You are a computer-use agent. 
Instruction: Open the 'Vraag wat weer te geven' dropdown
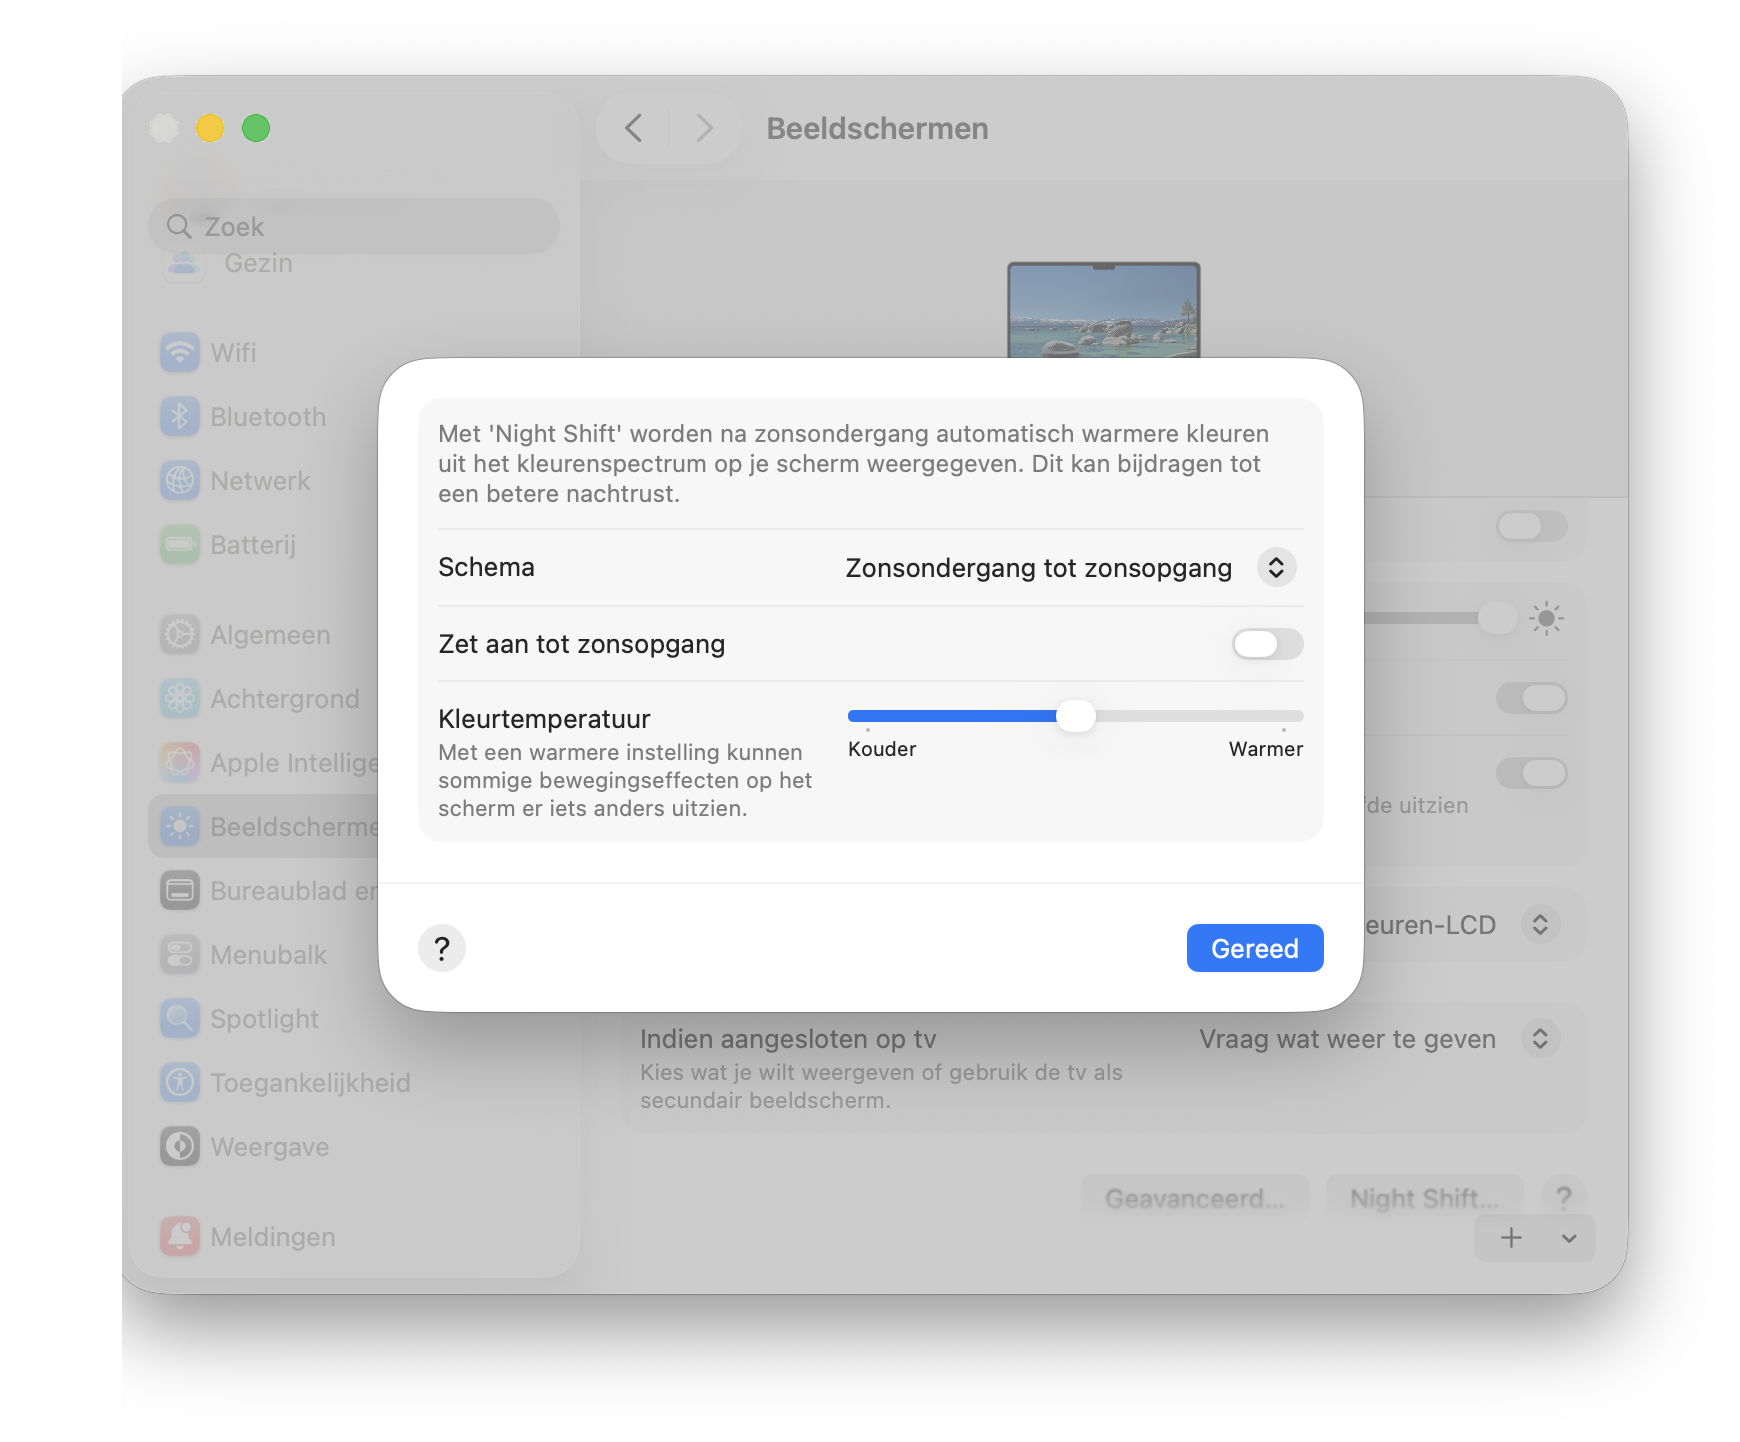click(x=1541, y=1039)
